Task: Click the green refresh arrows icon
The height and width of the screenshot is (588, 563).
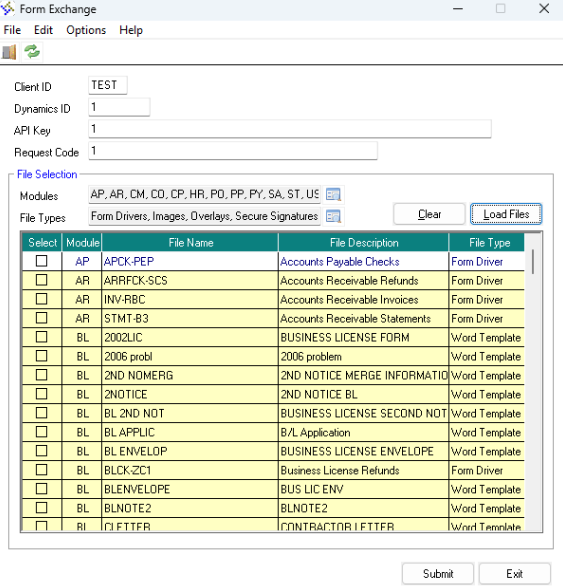Action: coord(32,52)
